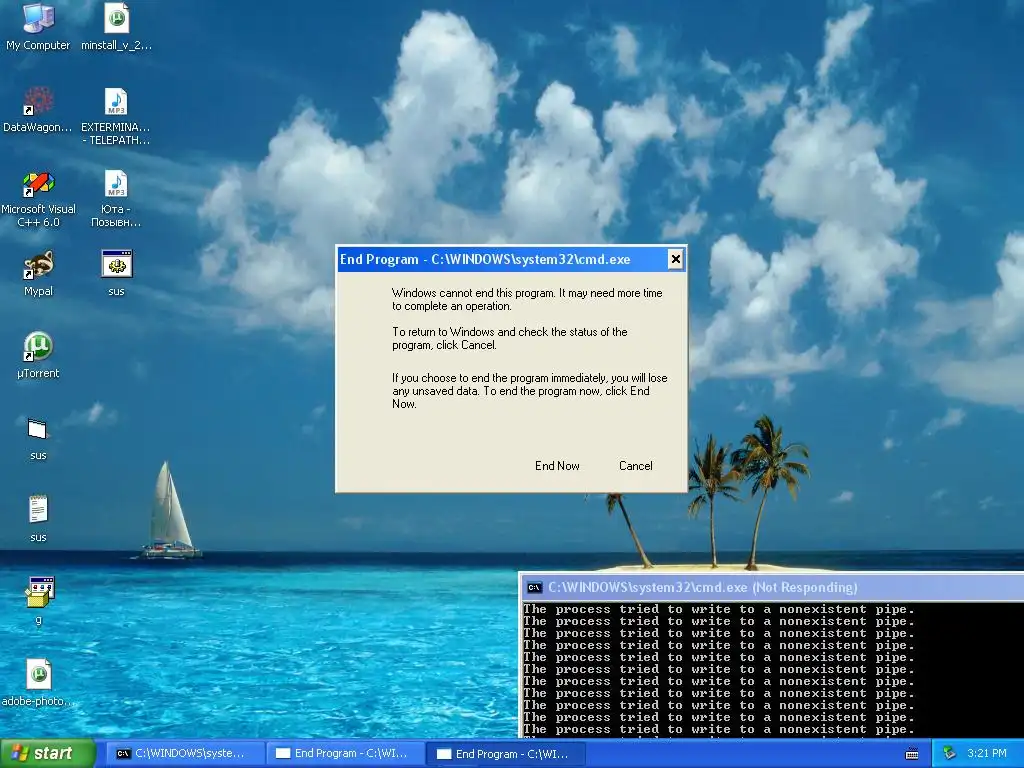Click "Windows cannot end this program" message text
Viewport: 1024px width, 768px height.
click(527, 300)
